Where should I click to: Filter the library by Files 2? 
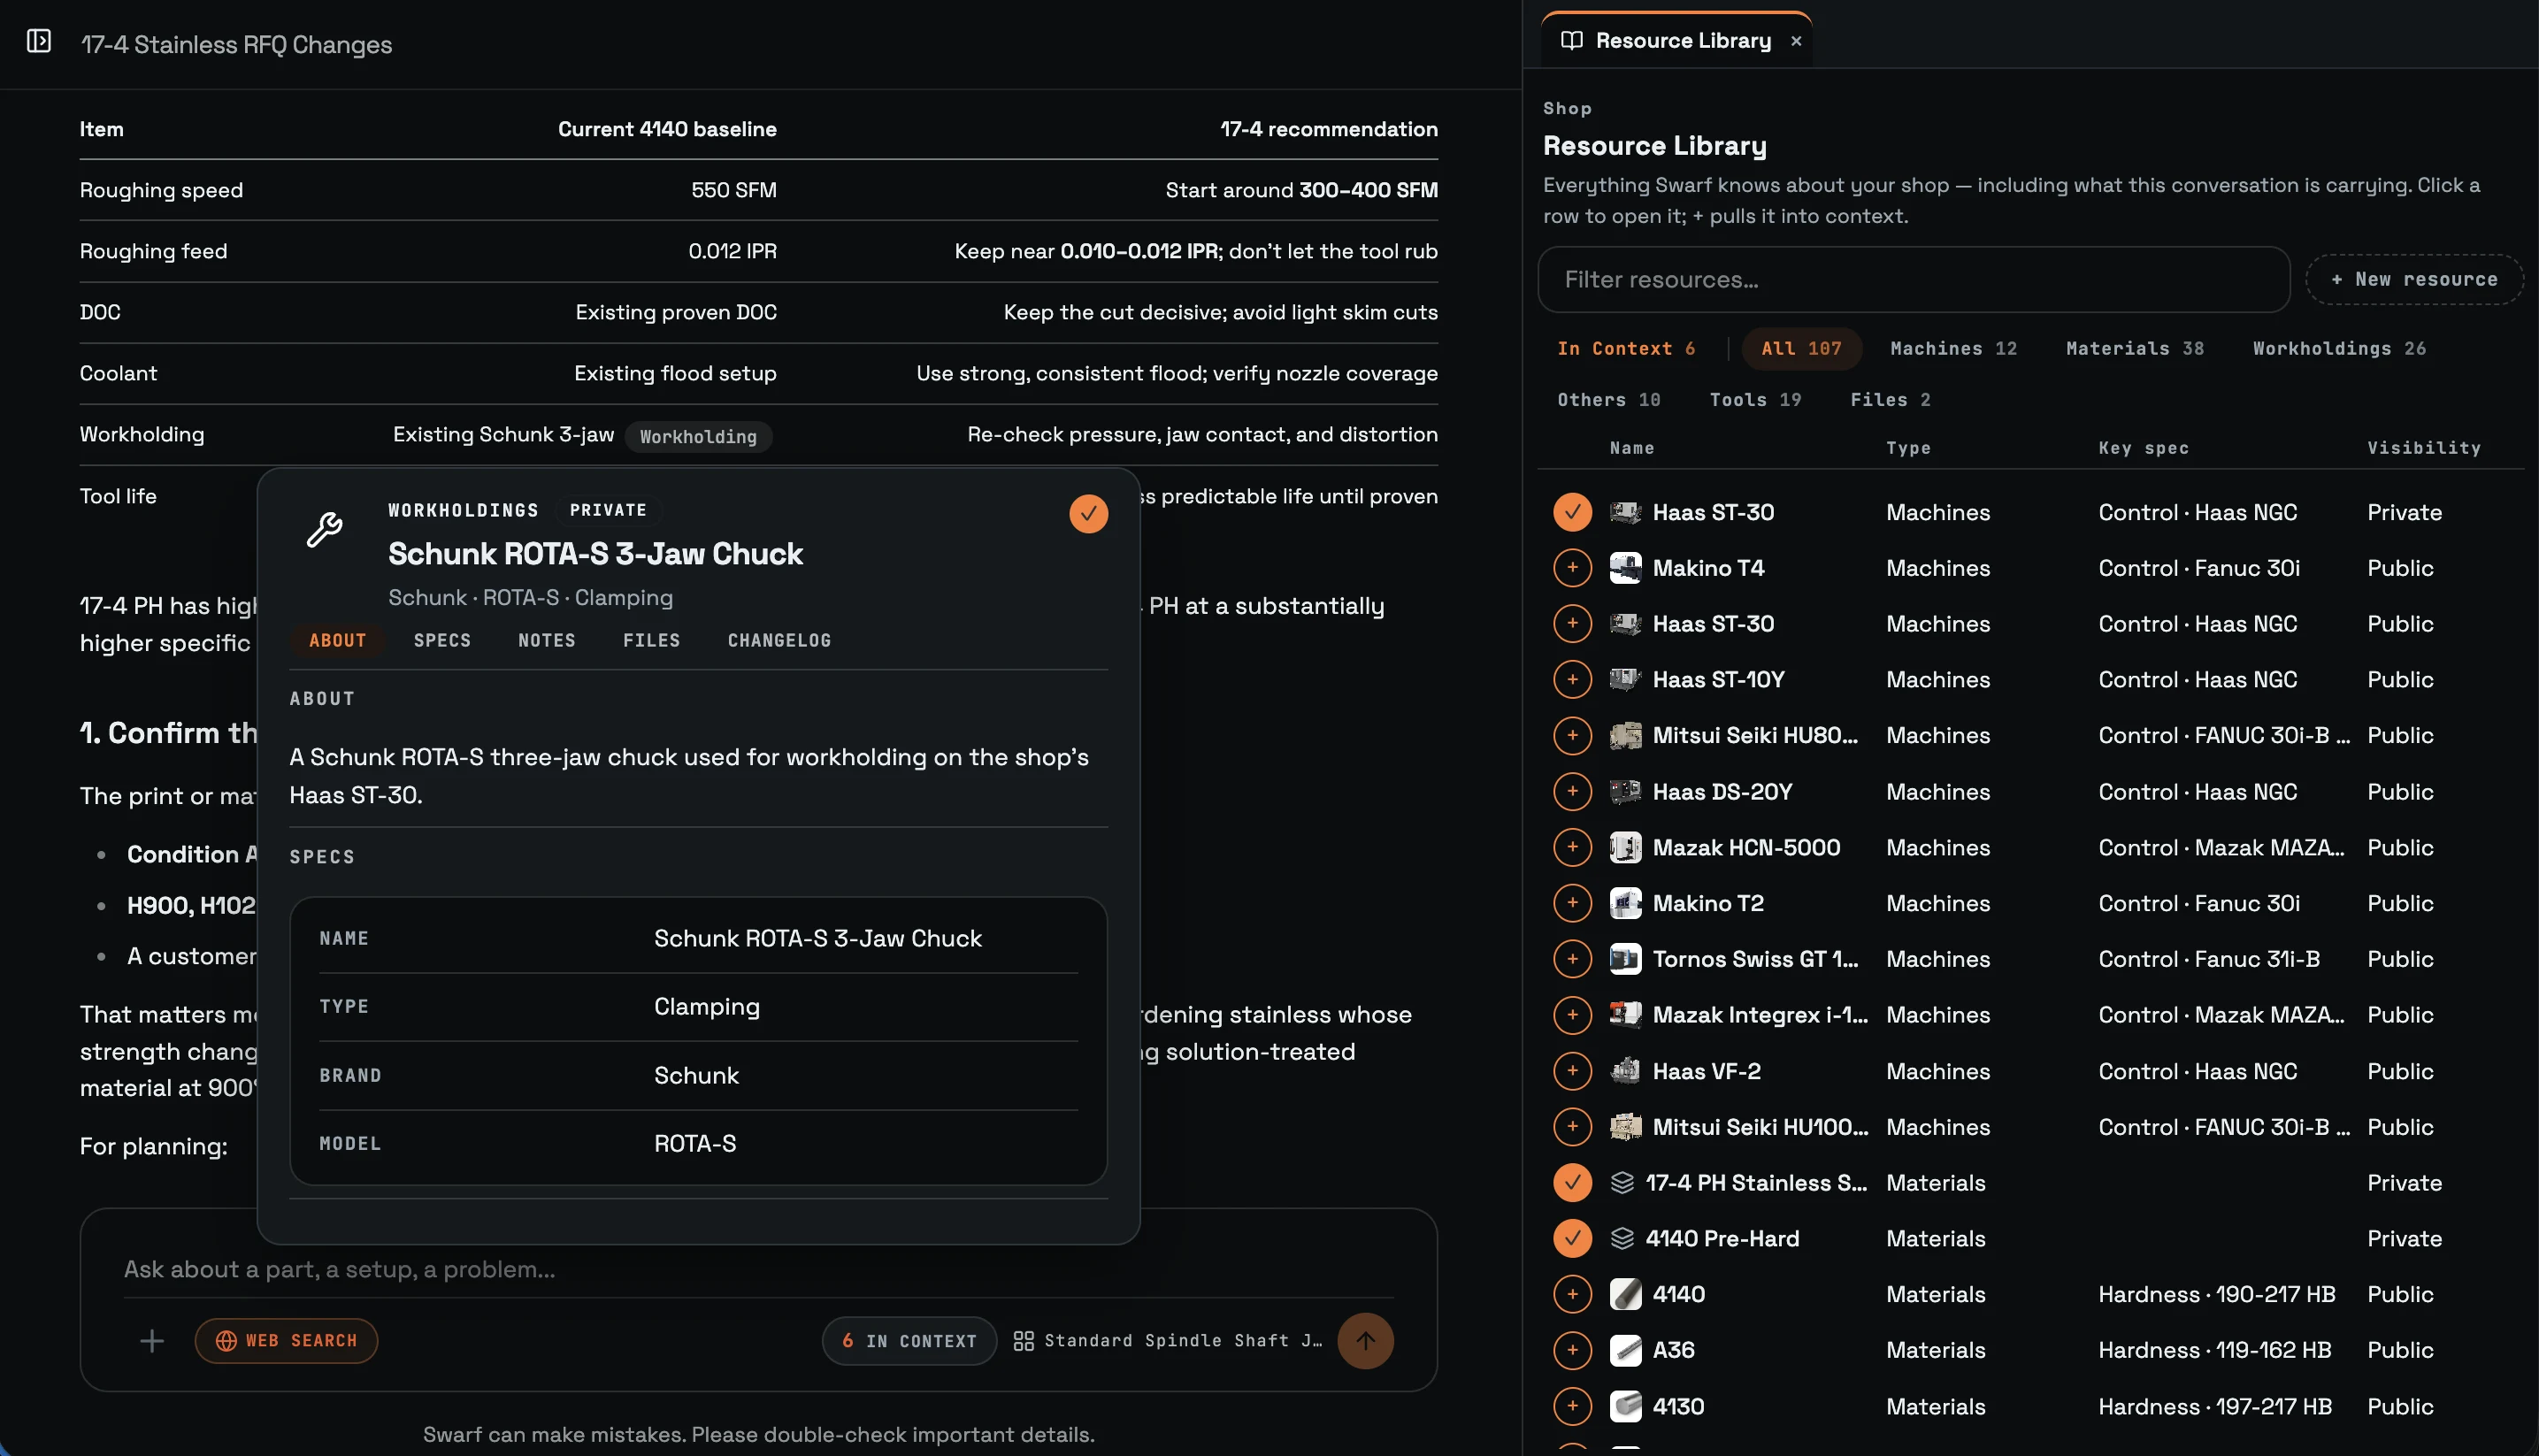[x=1890, y=400]
